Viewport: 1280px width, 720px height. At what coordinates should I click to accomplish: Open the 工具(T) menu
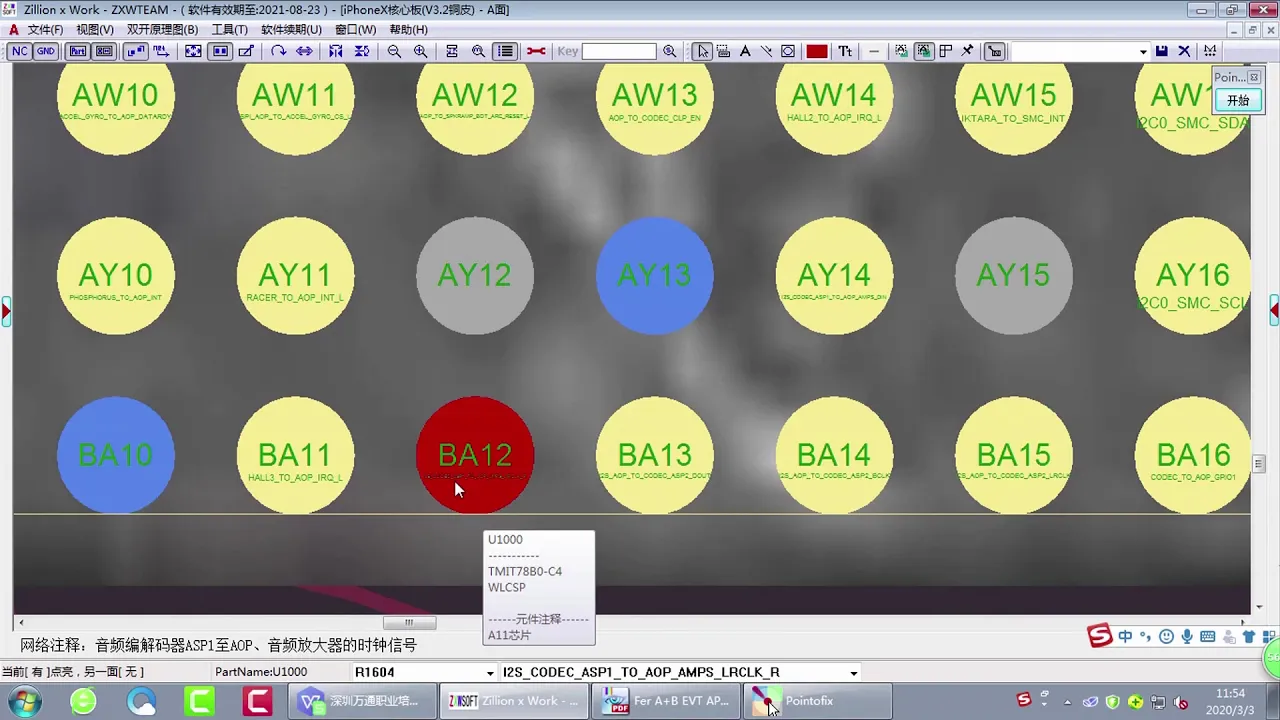229,29
